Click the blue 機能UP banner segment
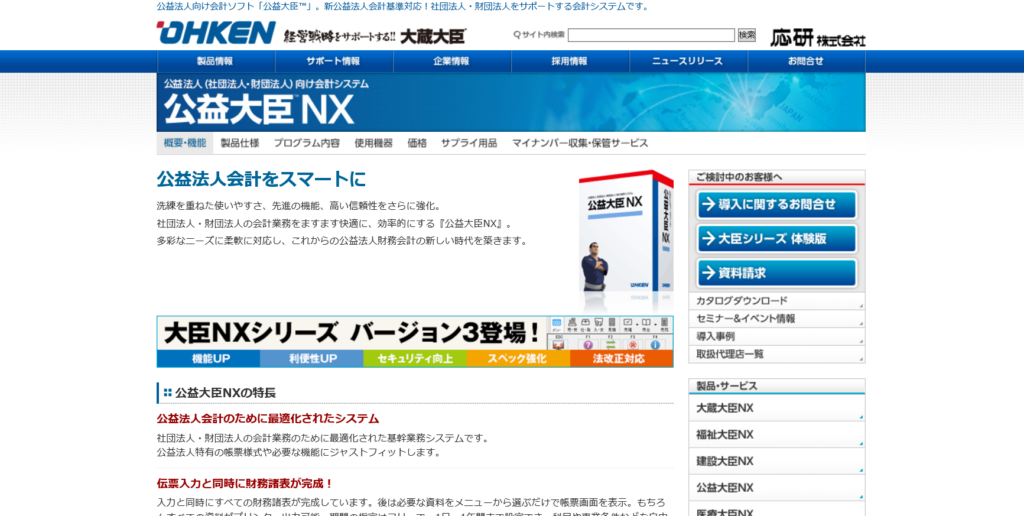The height and width of the screenshot is (516, 1024). [x=209, y=359]
